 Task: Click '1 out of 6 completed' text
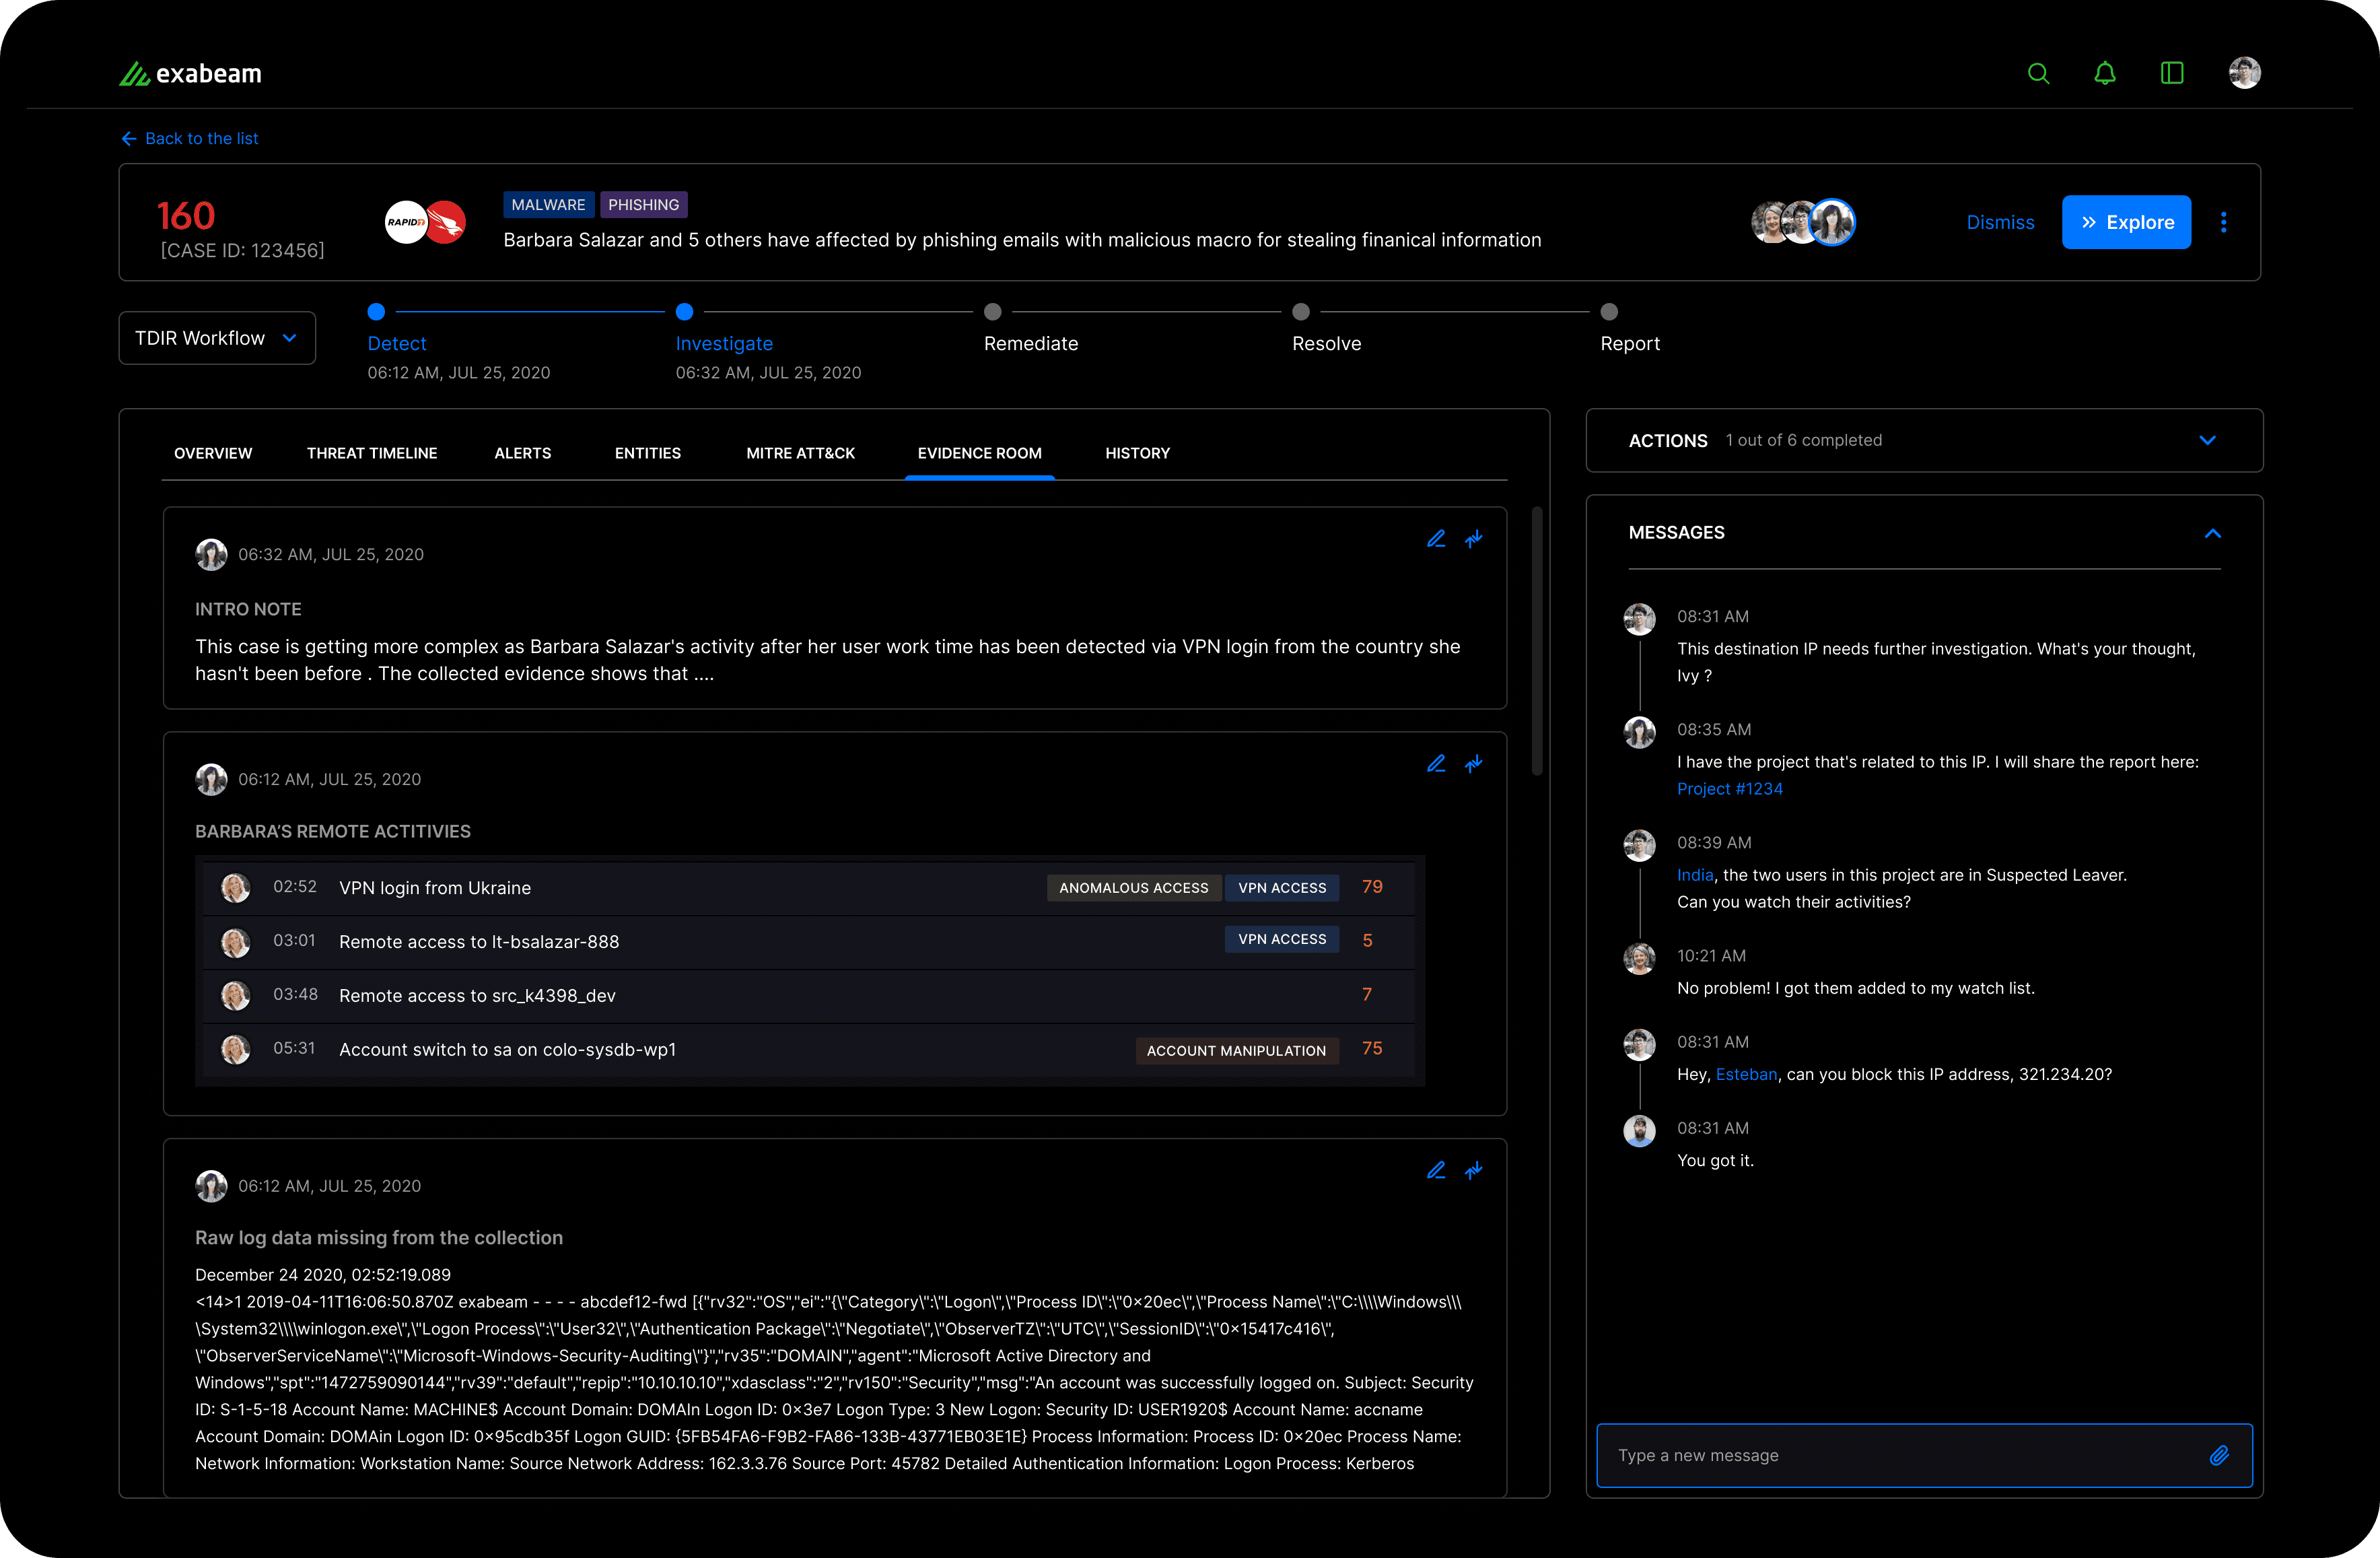[1804, 440]
